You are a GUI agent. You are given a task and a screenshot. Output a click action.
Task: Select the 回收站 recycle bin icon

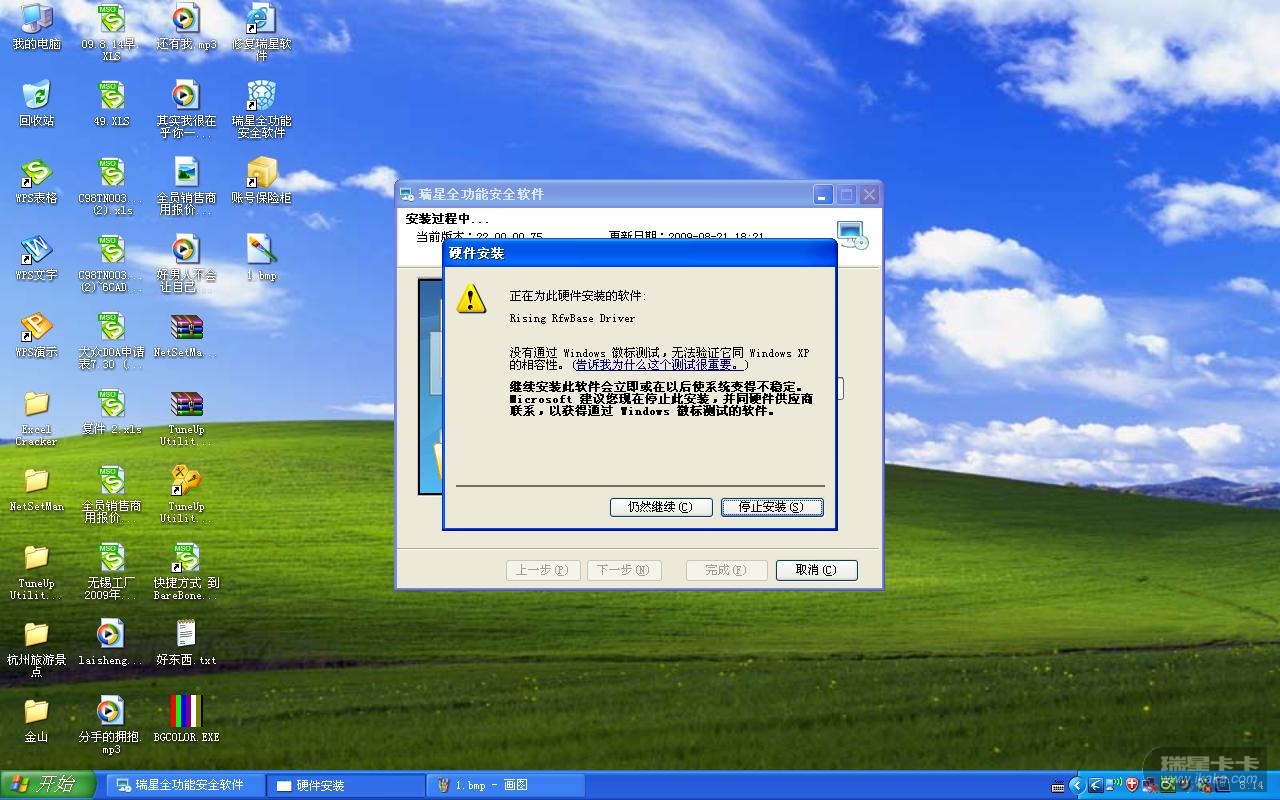click(x=36, y=104)
